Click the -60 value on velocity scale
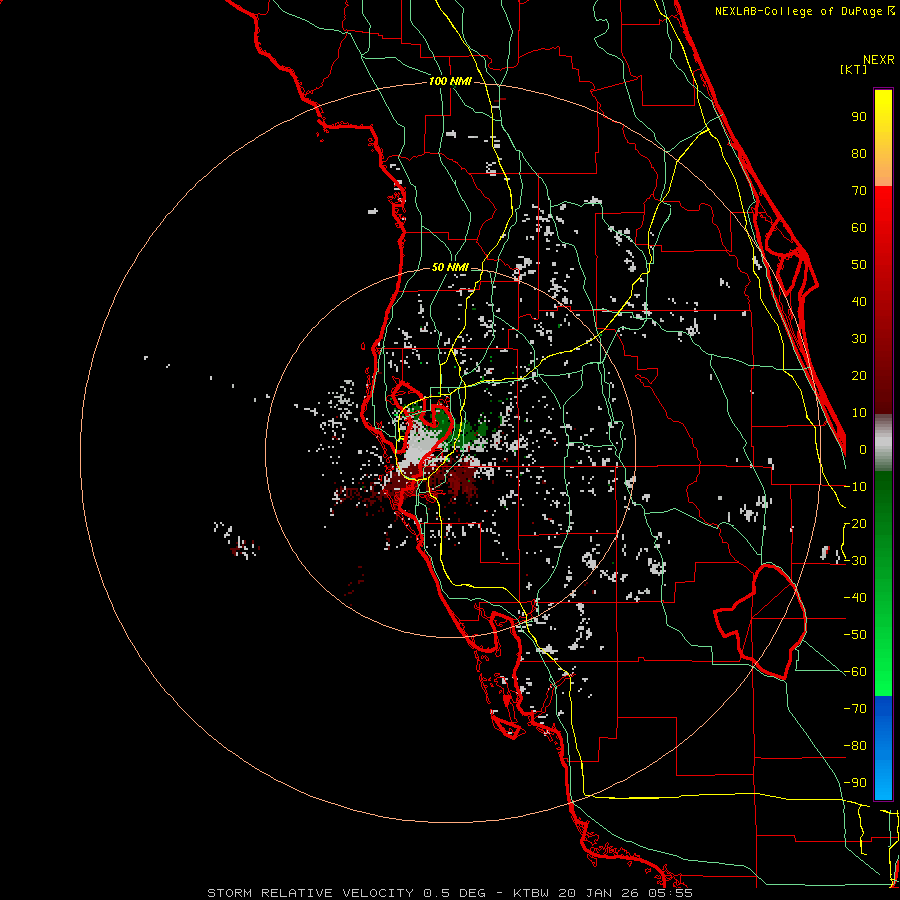 click(855, 672)
